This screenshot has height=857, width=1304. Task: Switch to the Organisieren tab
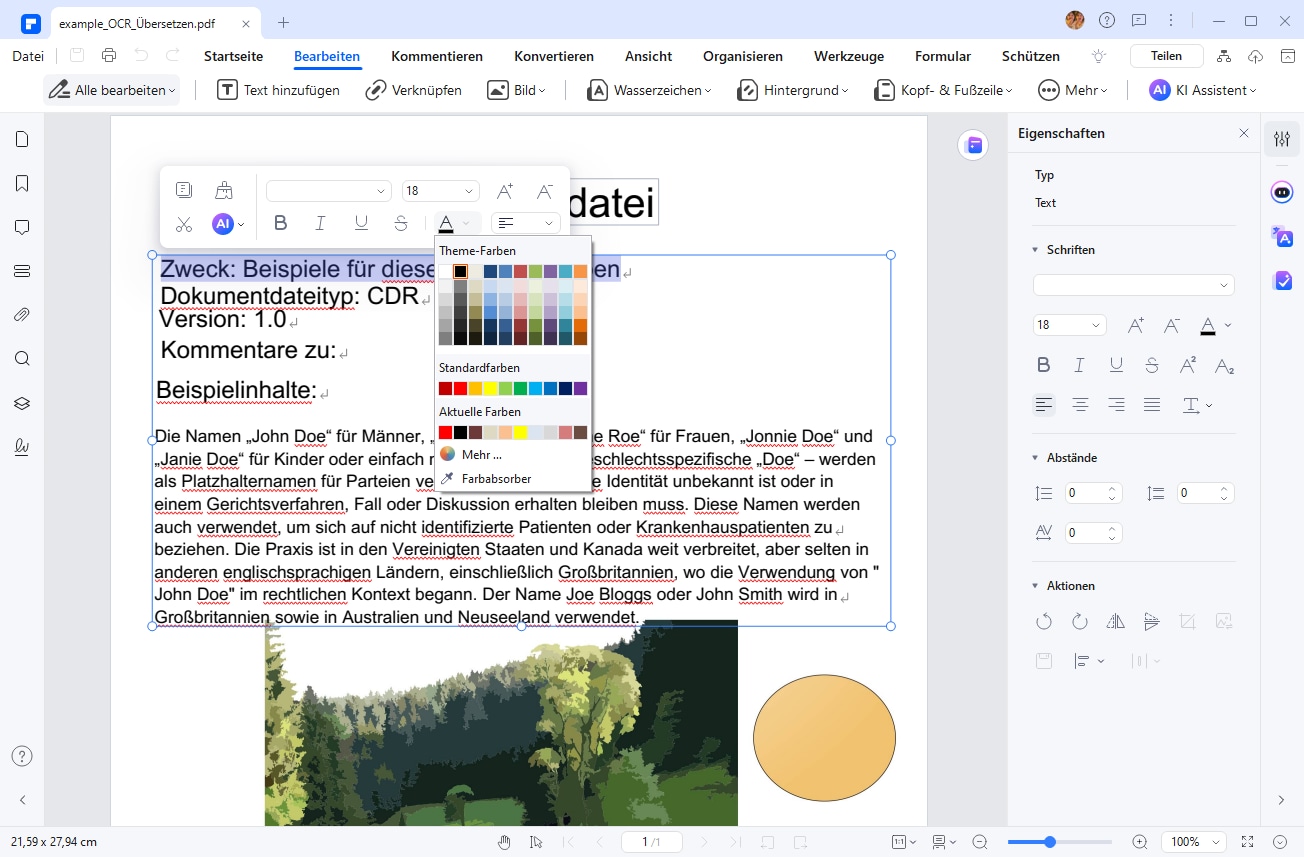click(x=743, y=56)
